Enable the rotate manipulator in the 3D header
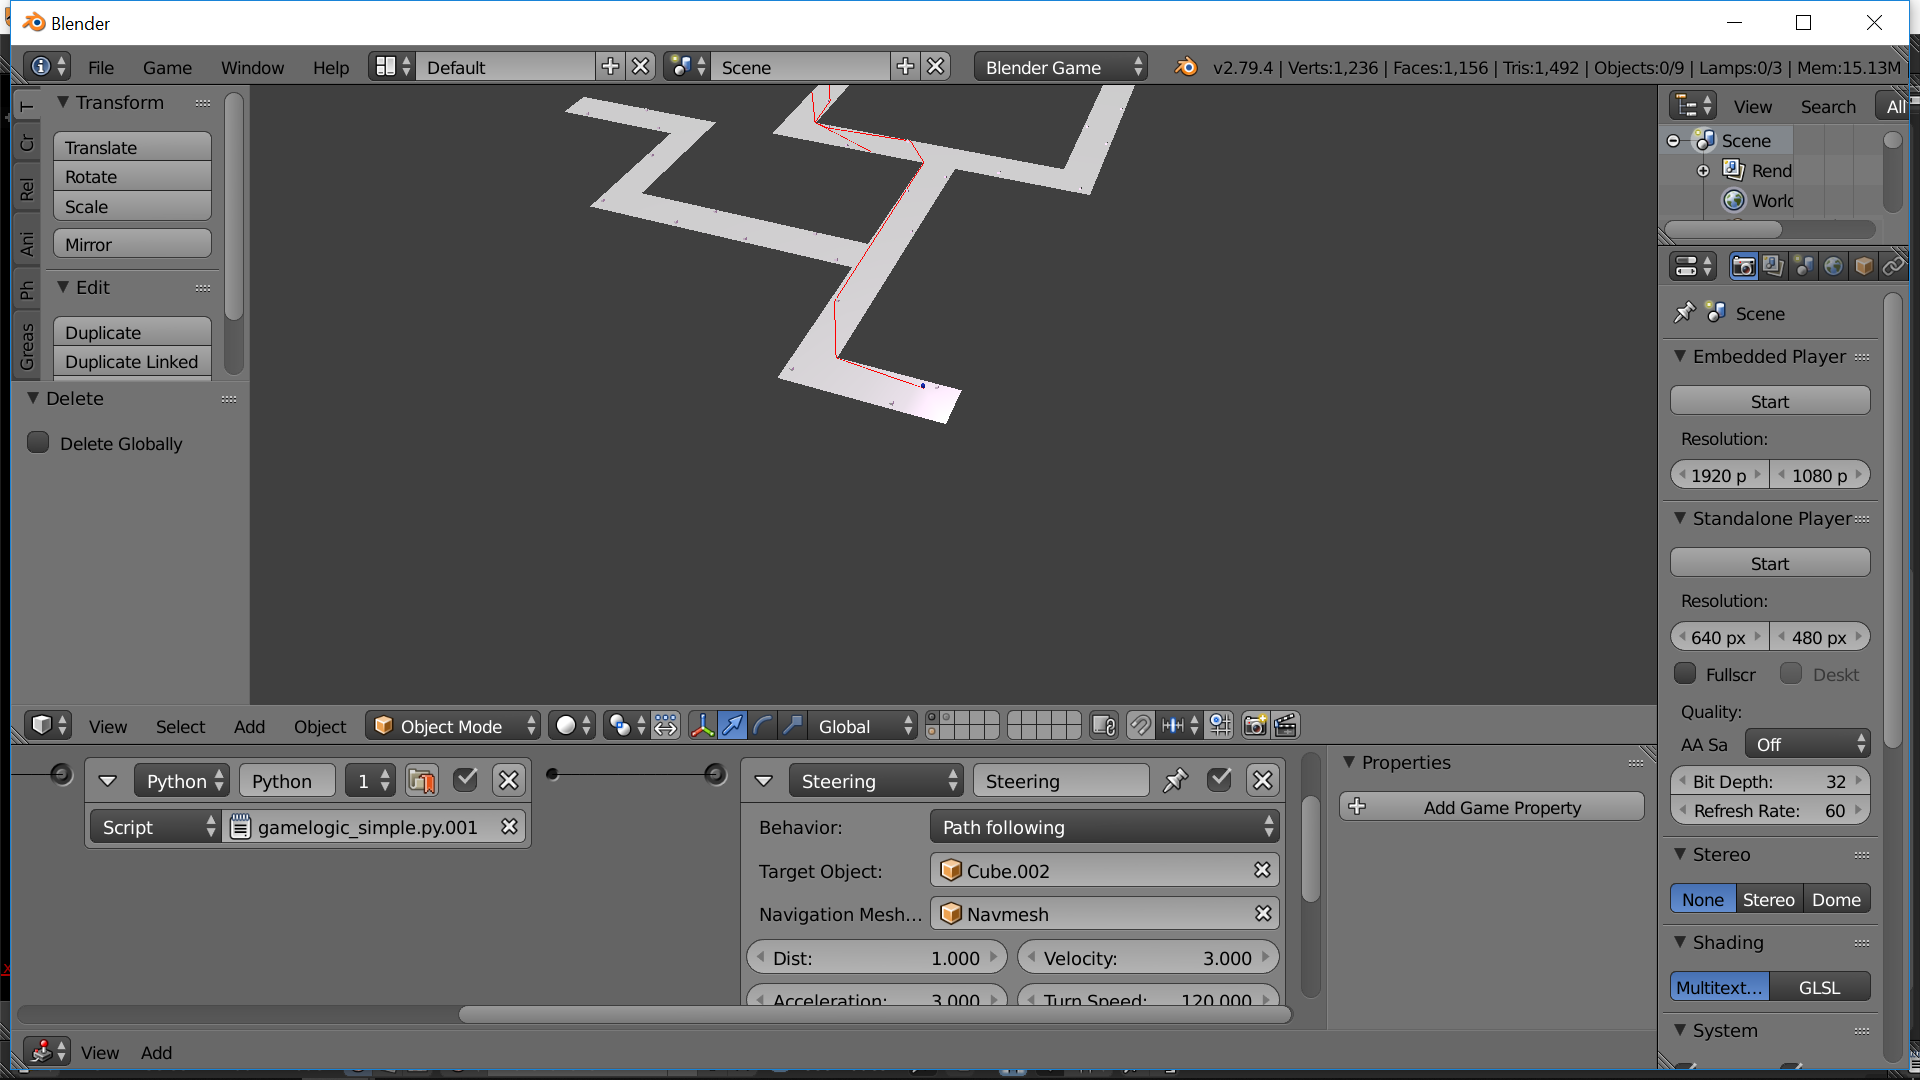 click(763, 725)
